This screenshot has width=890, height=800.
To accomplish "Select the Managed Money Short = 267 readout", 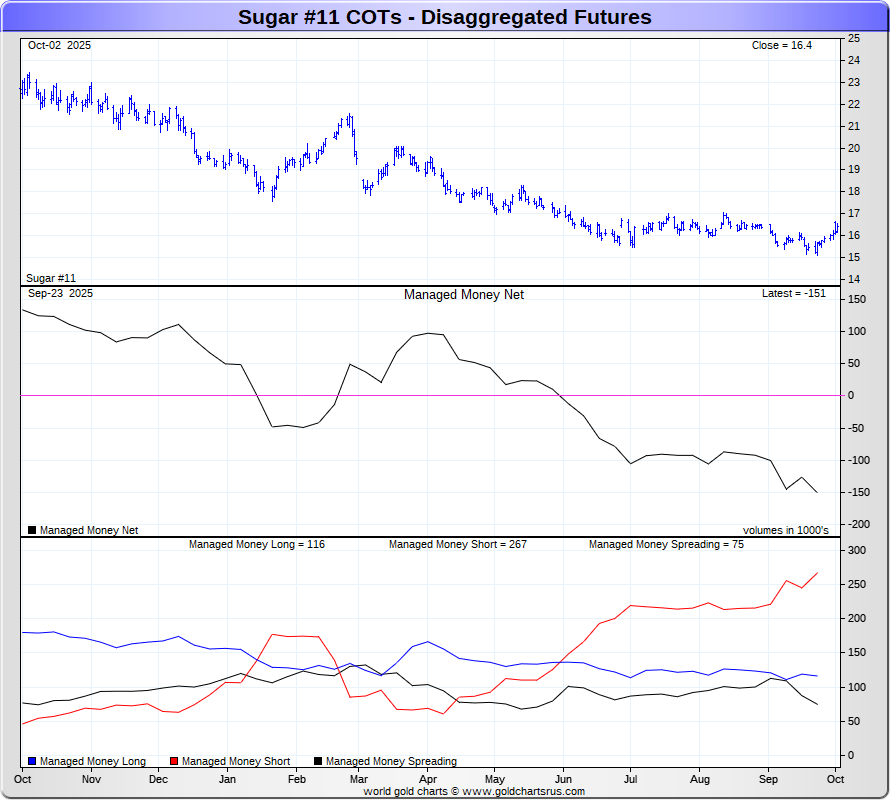I will click(457, 545).
